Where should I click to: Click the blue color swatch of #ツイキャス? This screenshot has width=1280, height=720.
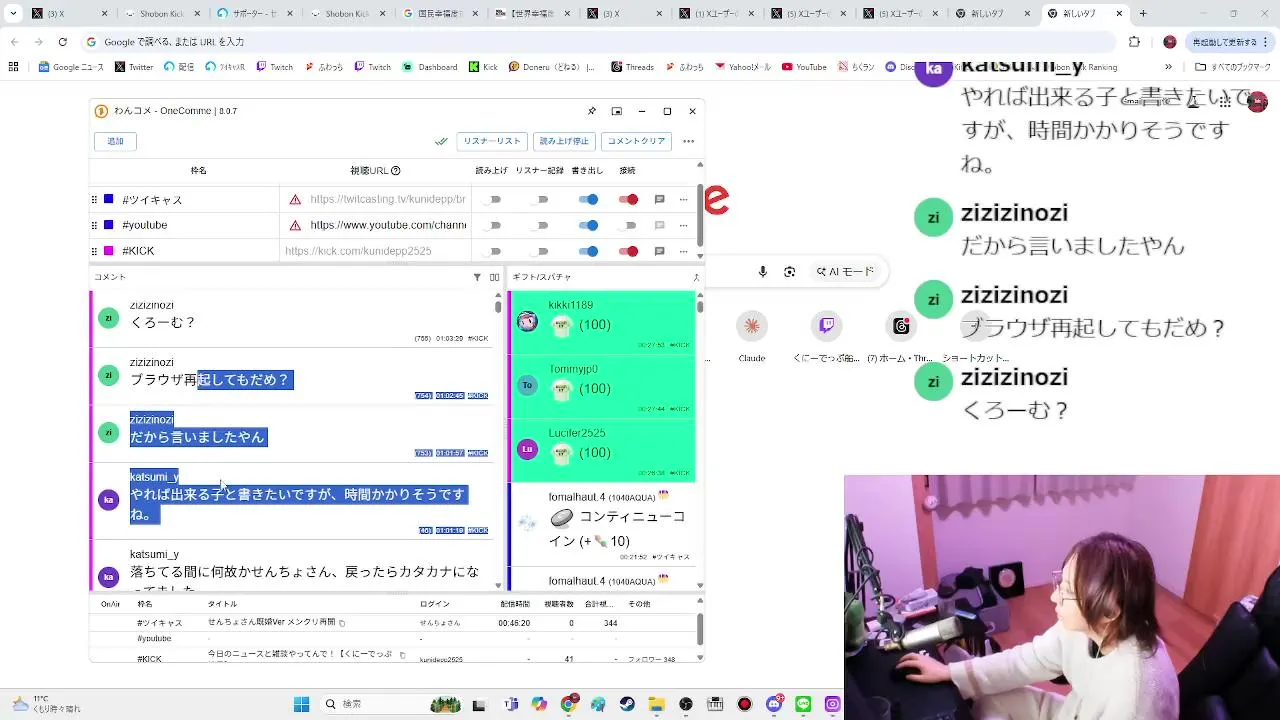(109, 200)
